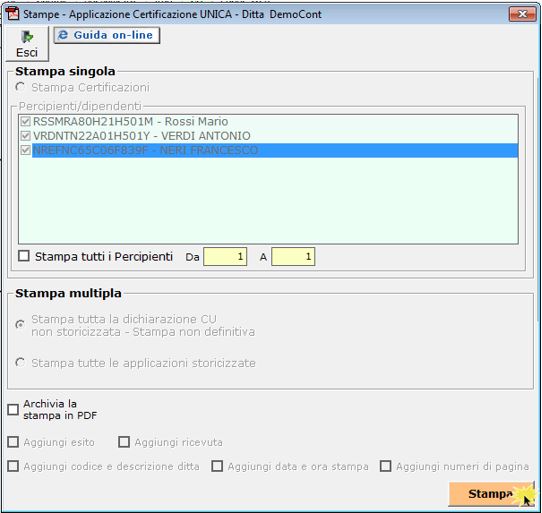542x513 pixels.
Task: Click the PDF application icon in title bar
Action: coord(12,14)
